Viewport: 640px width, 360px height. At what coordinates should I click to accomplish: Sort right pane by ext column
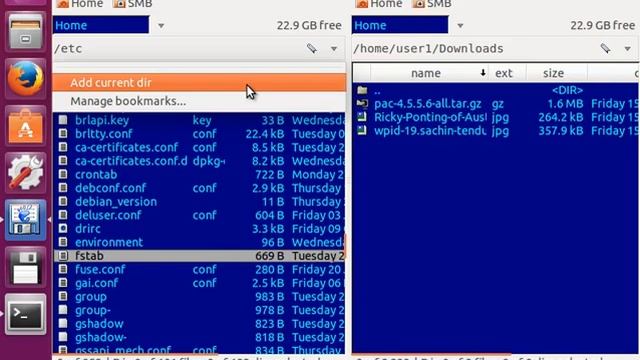click(507, 73)
